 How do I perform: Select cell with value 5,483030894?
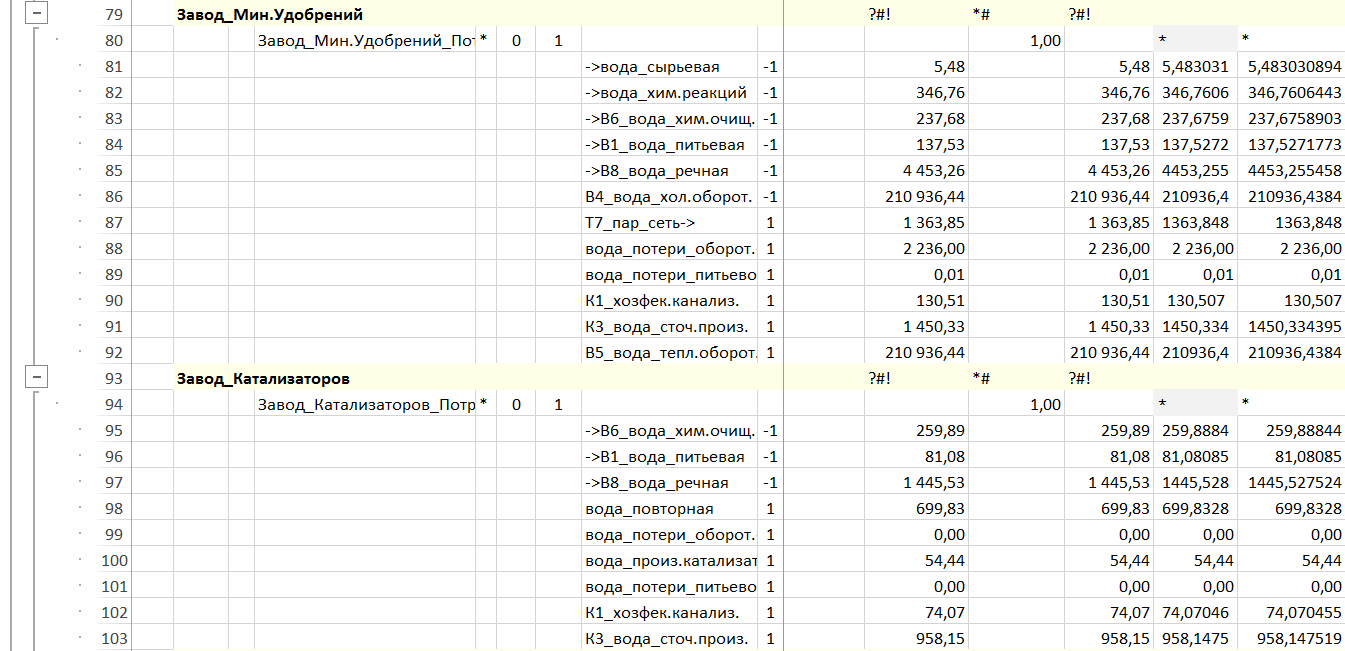(x=1291, y=67)
